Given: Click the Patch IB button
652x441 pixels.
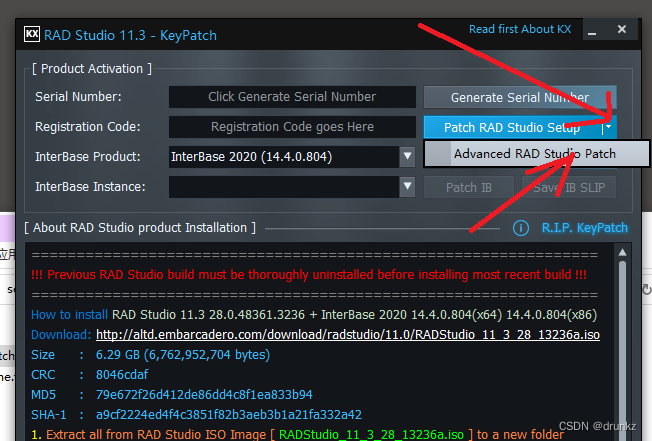Looking at the screenshot, I should click(x=469, y=187).
